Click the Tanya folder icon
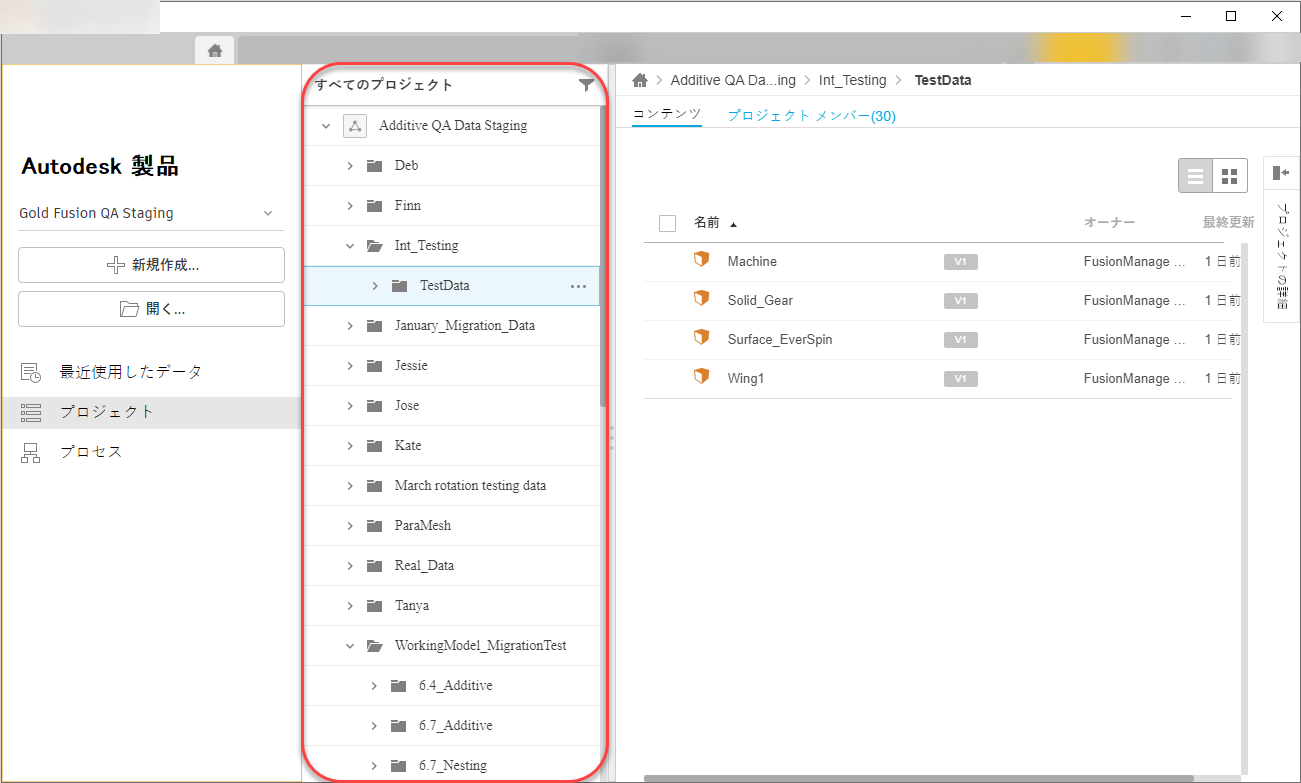This screenshot has width=1301, height=783. 375,606
